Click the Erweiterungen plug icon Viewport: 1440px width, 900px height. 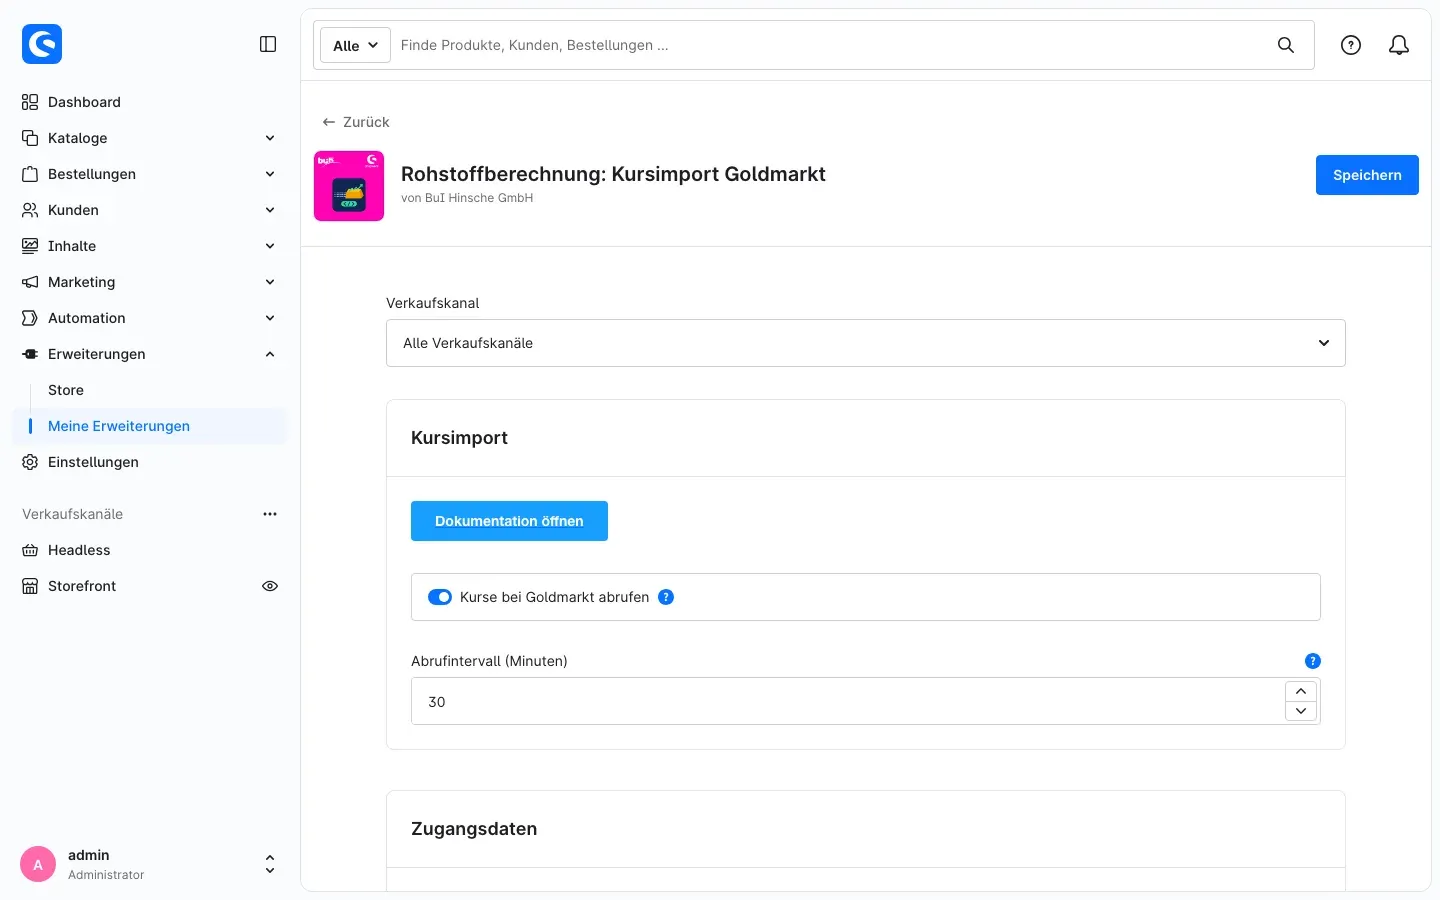click(30, 354)
